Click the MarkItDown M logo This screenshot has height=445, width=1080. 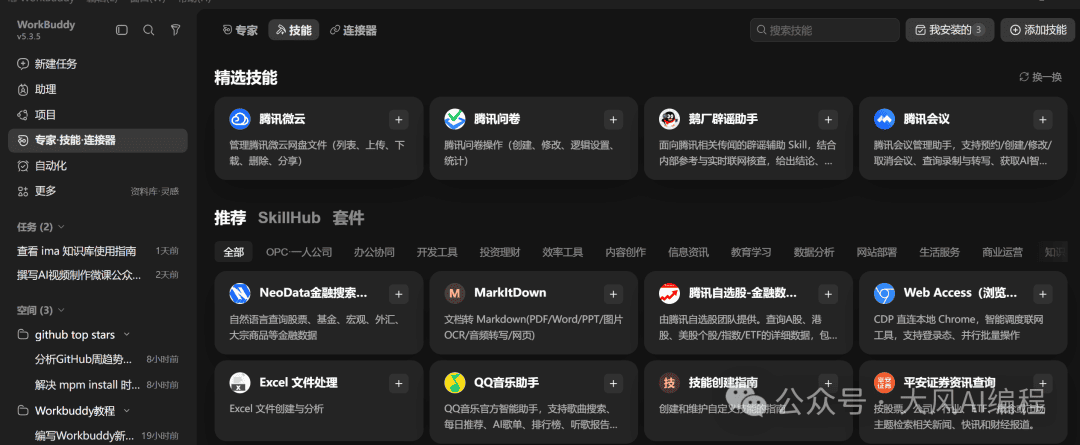tap(455, 294)
